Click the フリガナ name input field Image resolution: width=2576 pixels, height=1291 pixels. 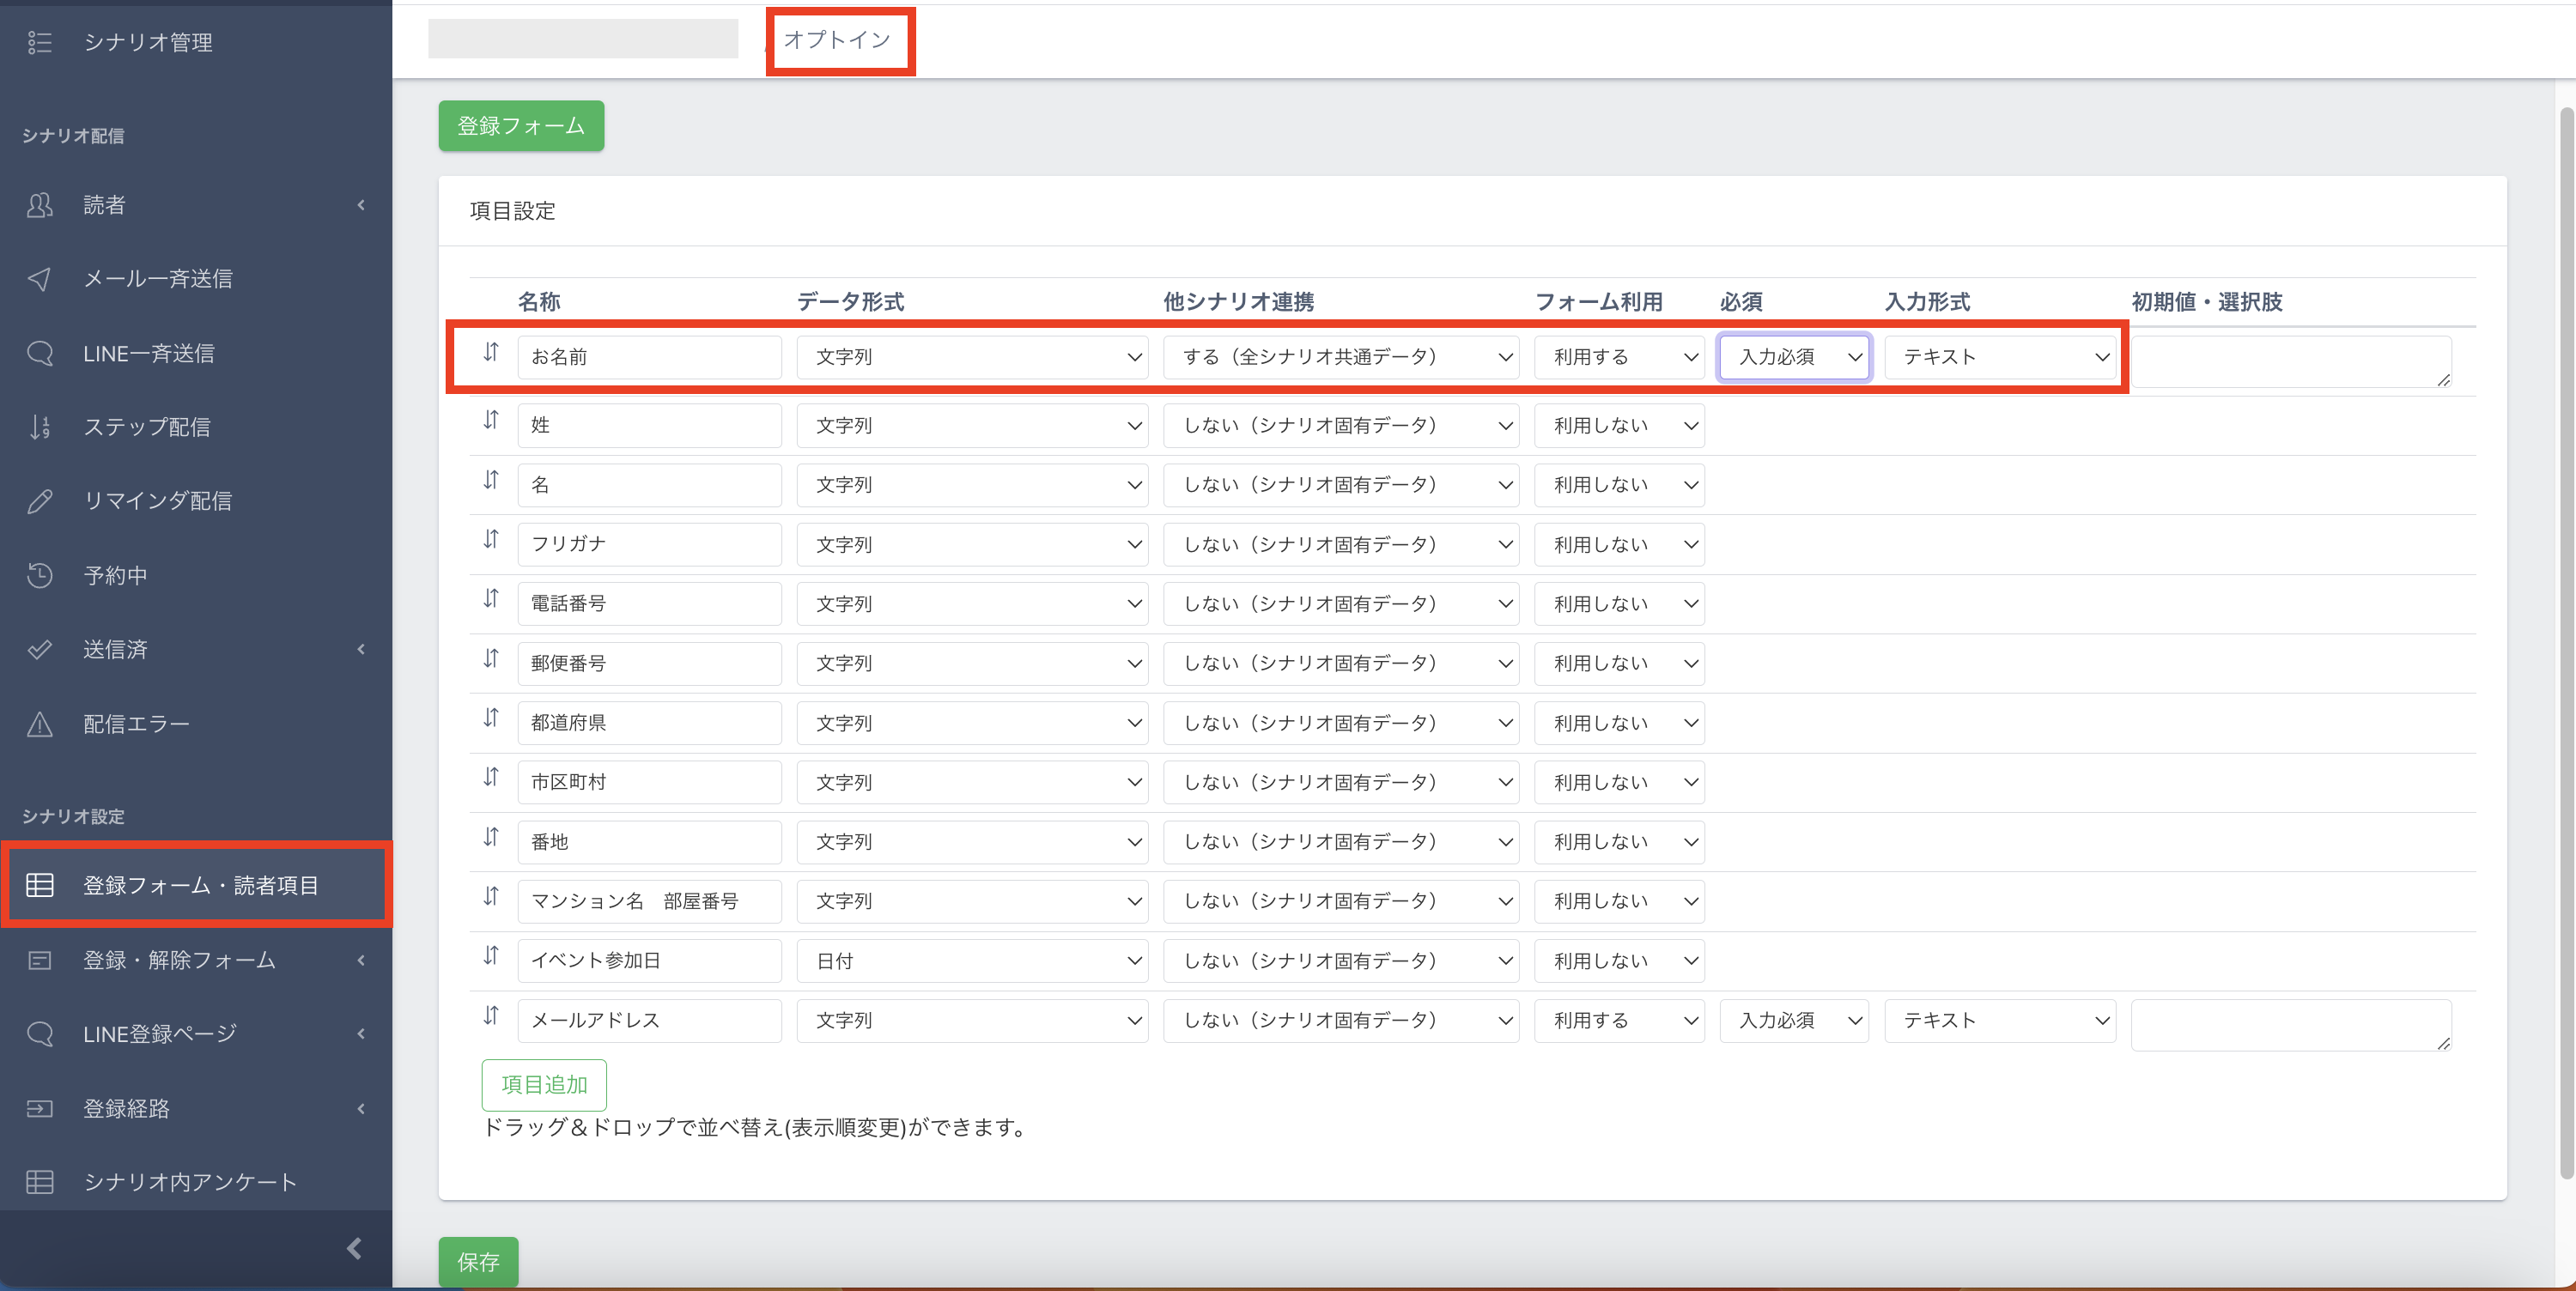coord(649,544)
